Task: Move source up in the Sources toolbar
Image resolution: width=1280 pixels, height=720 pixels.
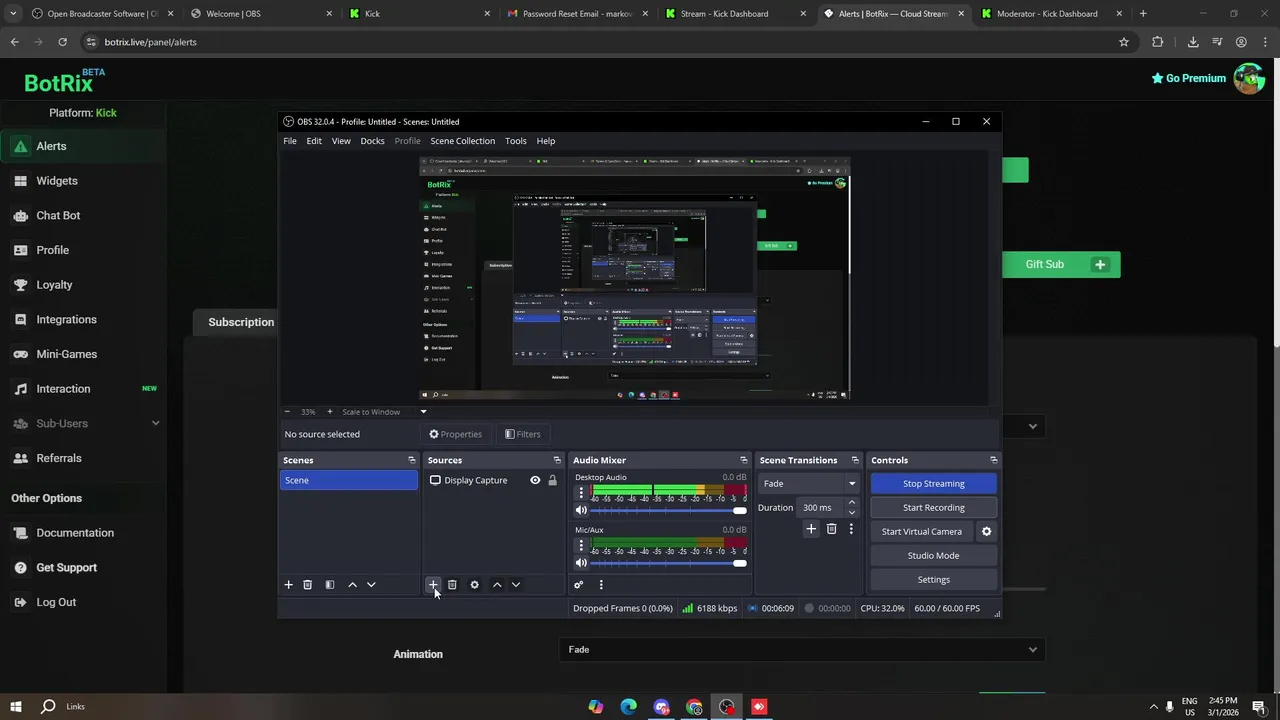Action: pyautogui.click(x=497, y=585)
